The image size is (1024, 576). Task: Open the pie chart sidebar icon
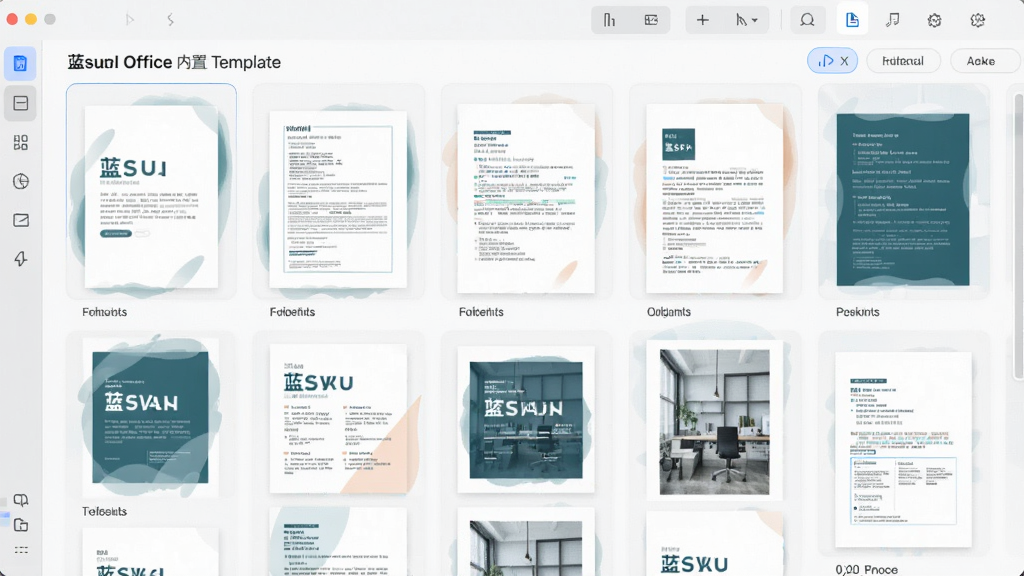pyautogui.click(x=20, y=181)
